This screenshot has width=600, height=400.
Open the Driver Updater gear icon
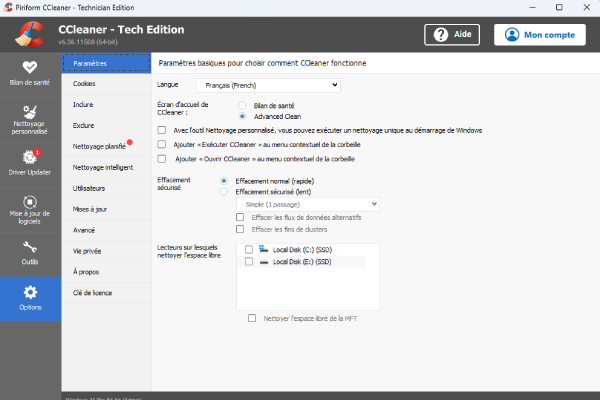point(30,157)
